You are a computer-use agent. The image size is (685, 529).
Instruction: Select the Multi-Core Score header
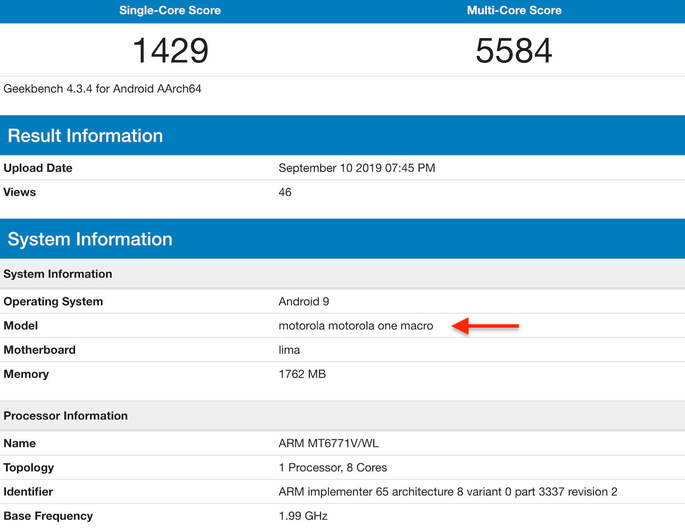coord(514,10)
